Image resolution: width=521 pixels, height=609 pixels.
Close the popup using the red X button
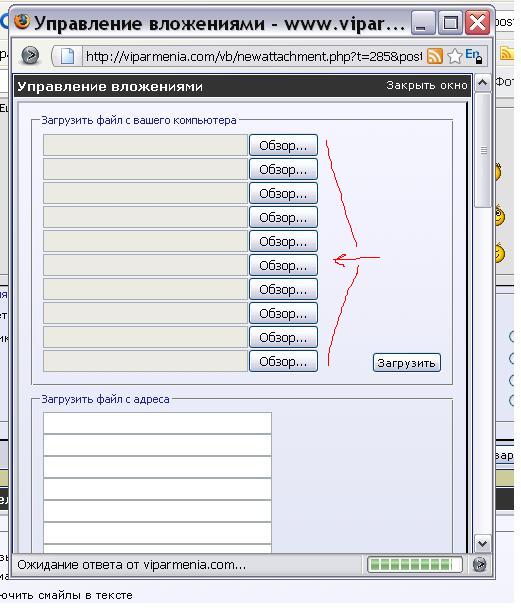coord(477,23)
